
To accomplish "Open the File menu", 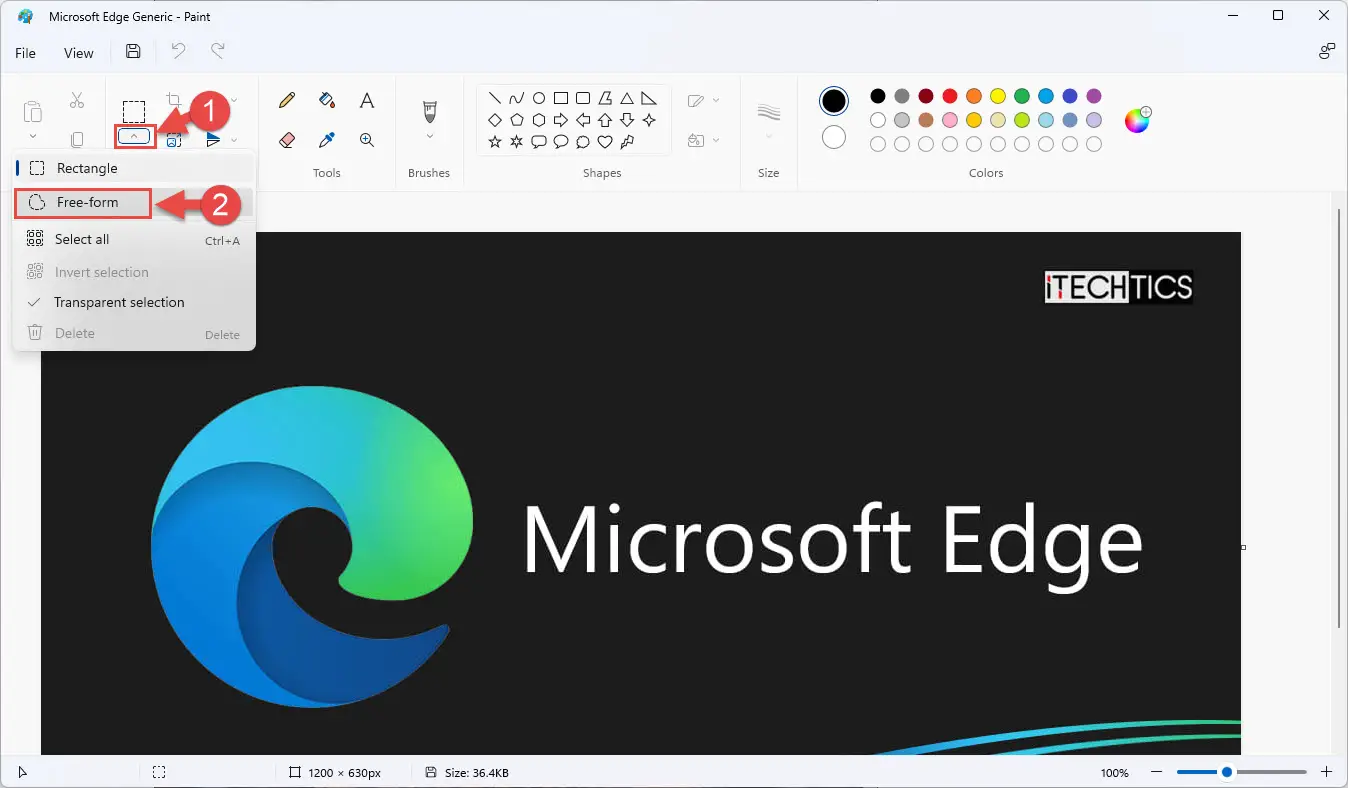I will click(x=25, y=53).
